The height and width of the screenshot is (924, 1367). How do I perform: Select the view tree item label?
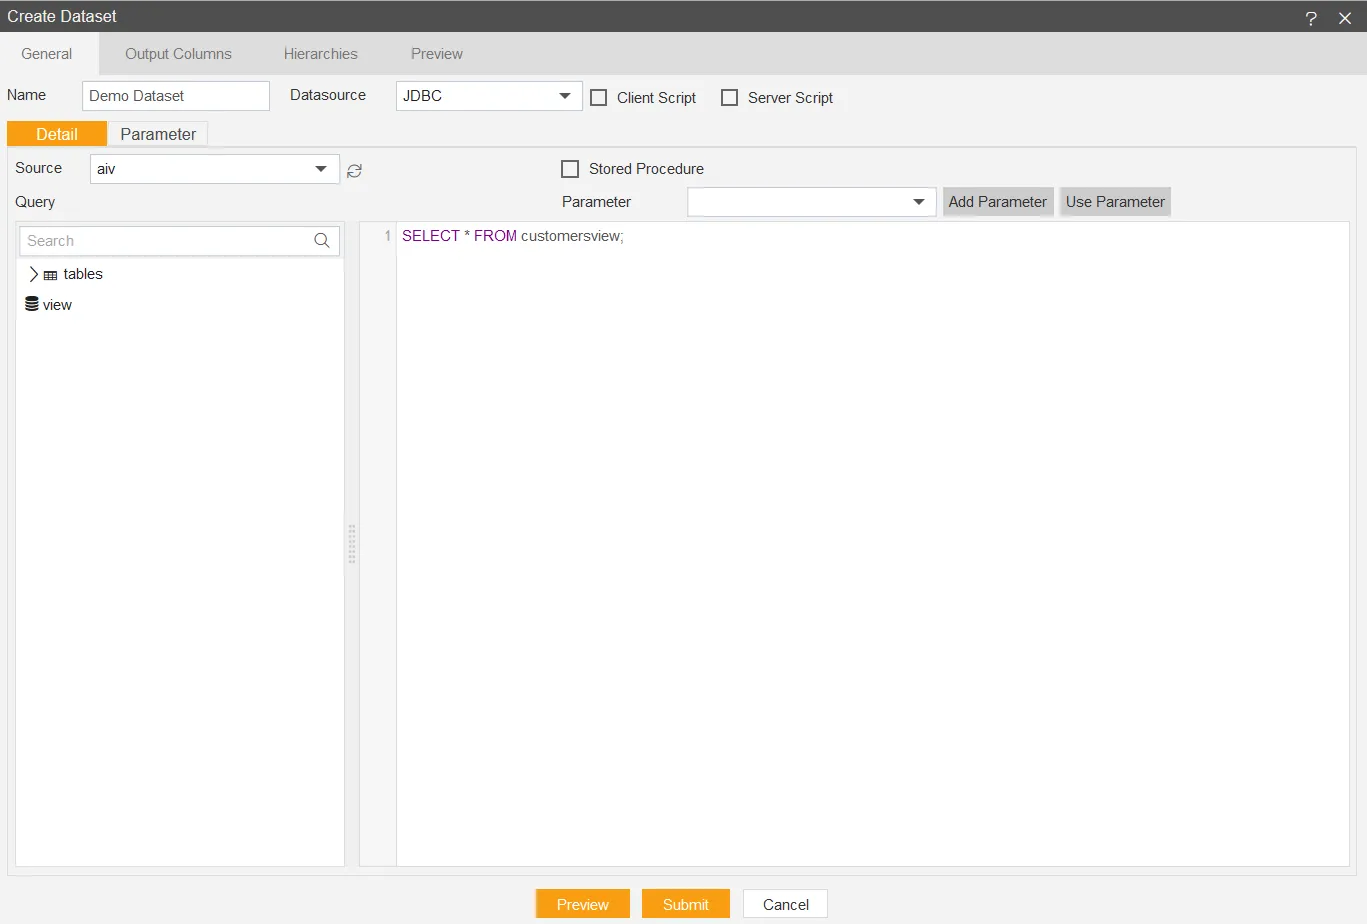(58, 305)
